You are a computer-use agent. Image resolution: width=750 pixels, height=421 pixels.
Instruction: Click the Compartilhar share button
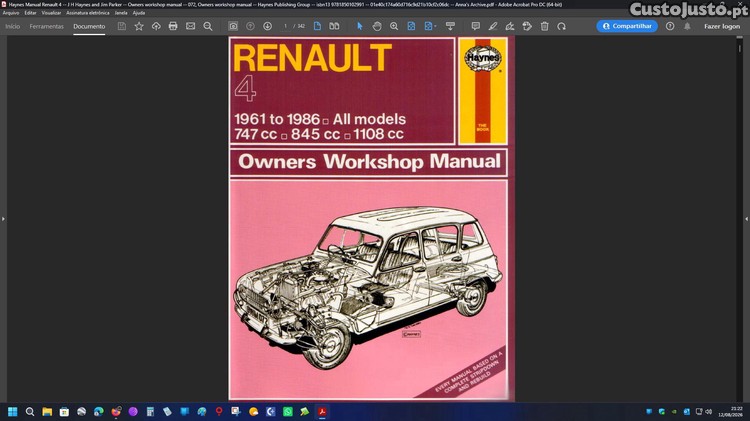point(627,26)
